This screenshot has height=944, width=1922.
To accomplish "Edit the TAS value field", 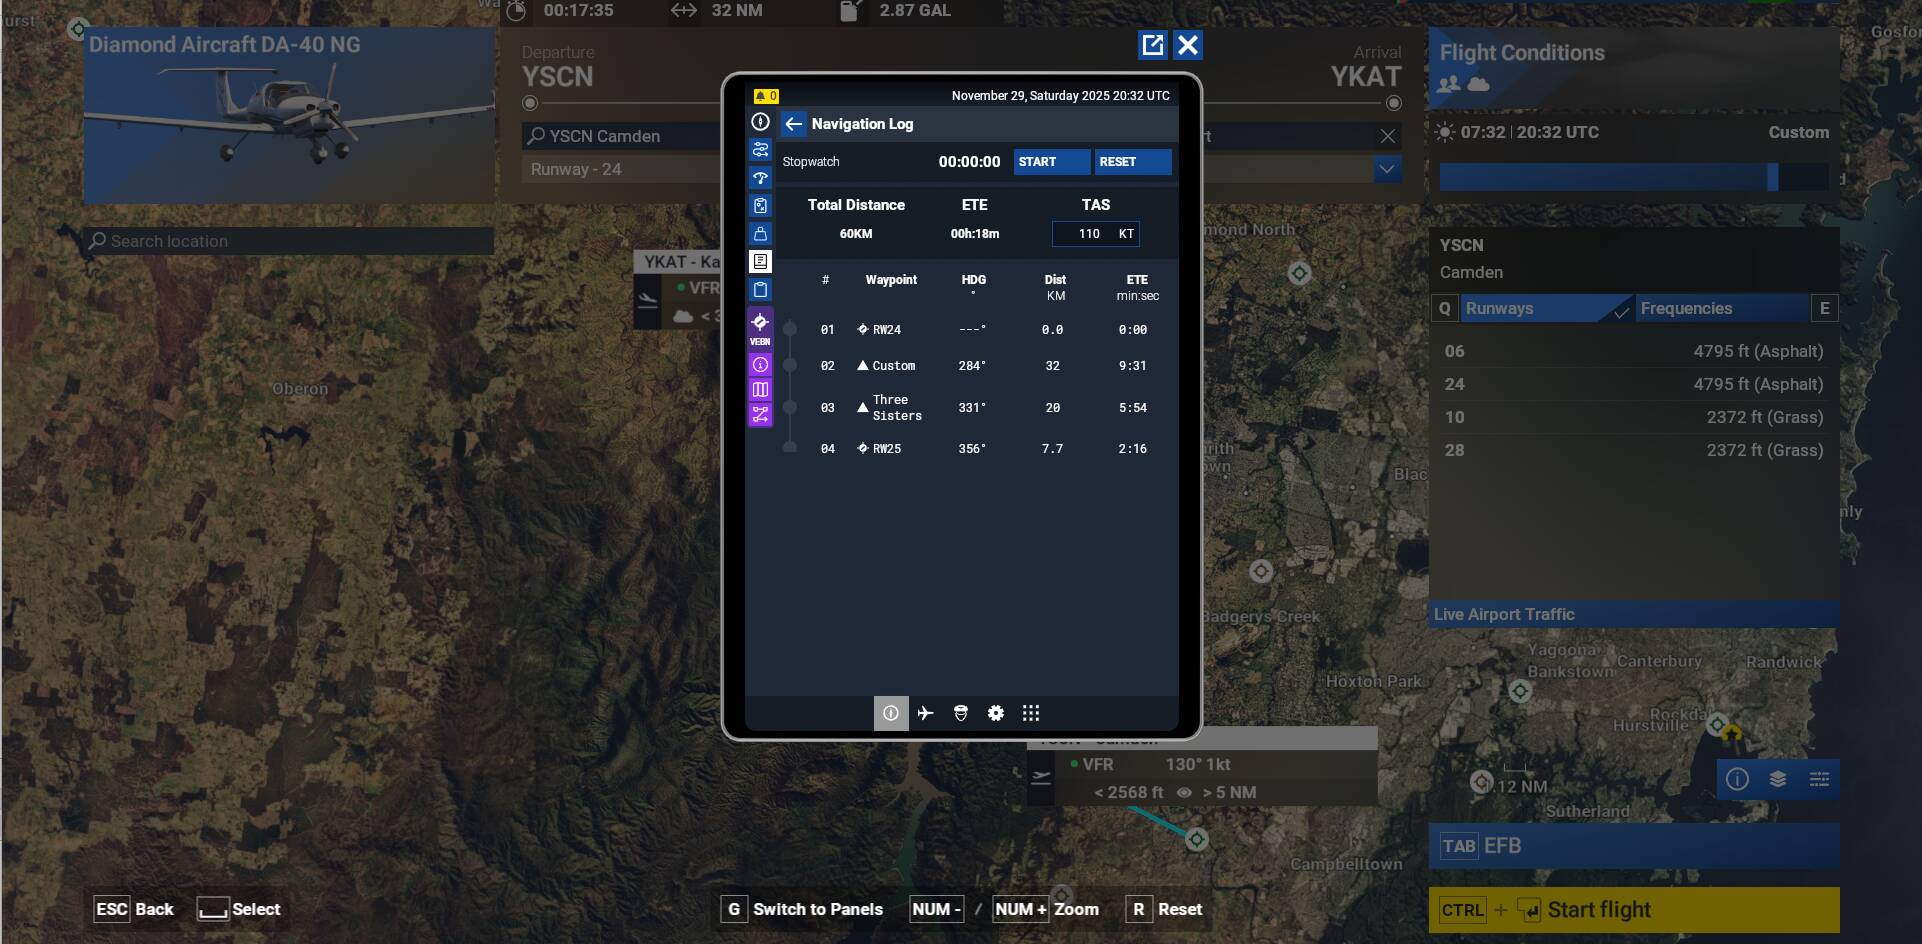I will click(x=1095, y=234).
